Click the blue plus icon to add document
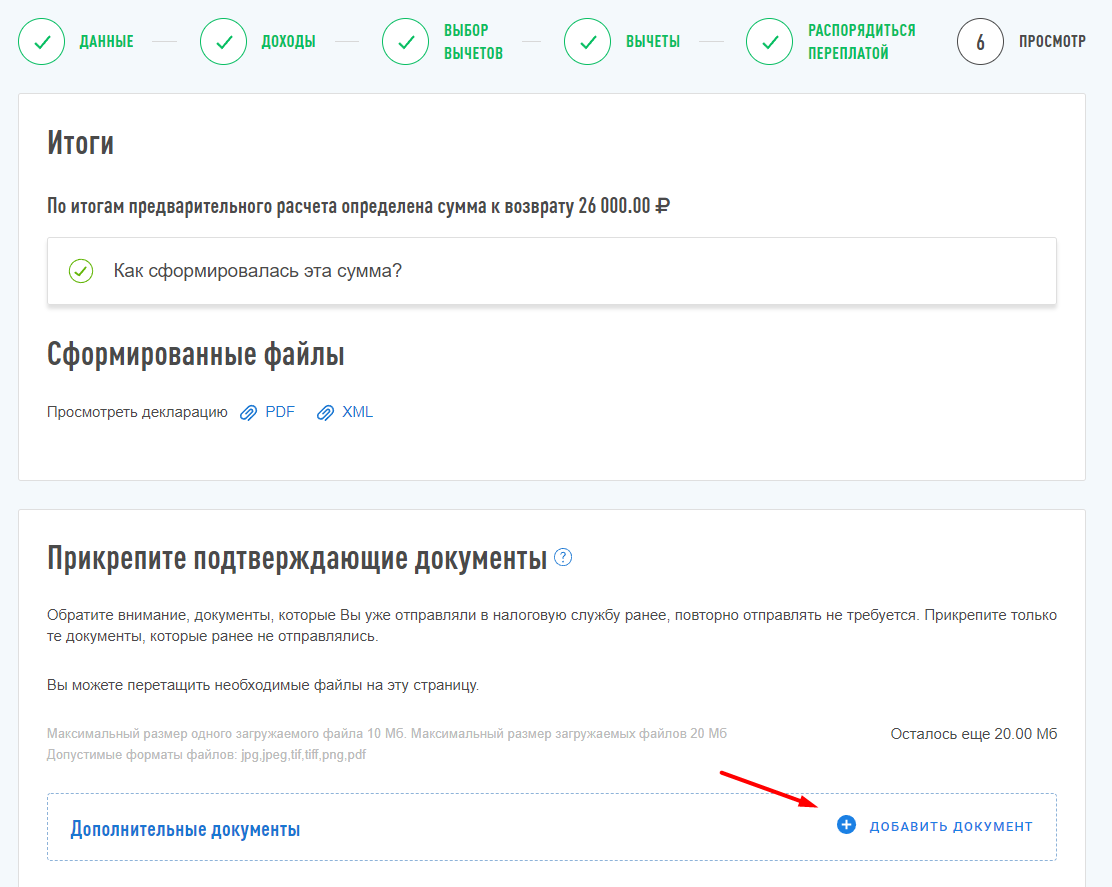The image size is (1112, 887). click(x=847, y=825)
